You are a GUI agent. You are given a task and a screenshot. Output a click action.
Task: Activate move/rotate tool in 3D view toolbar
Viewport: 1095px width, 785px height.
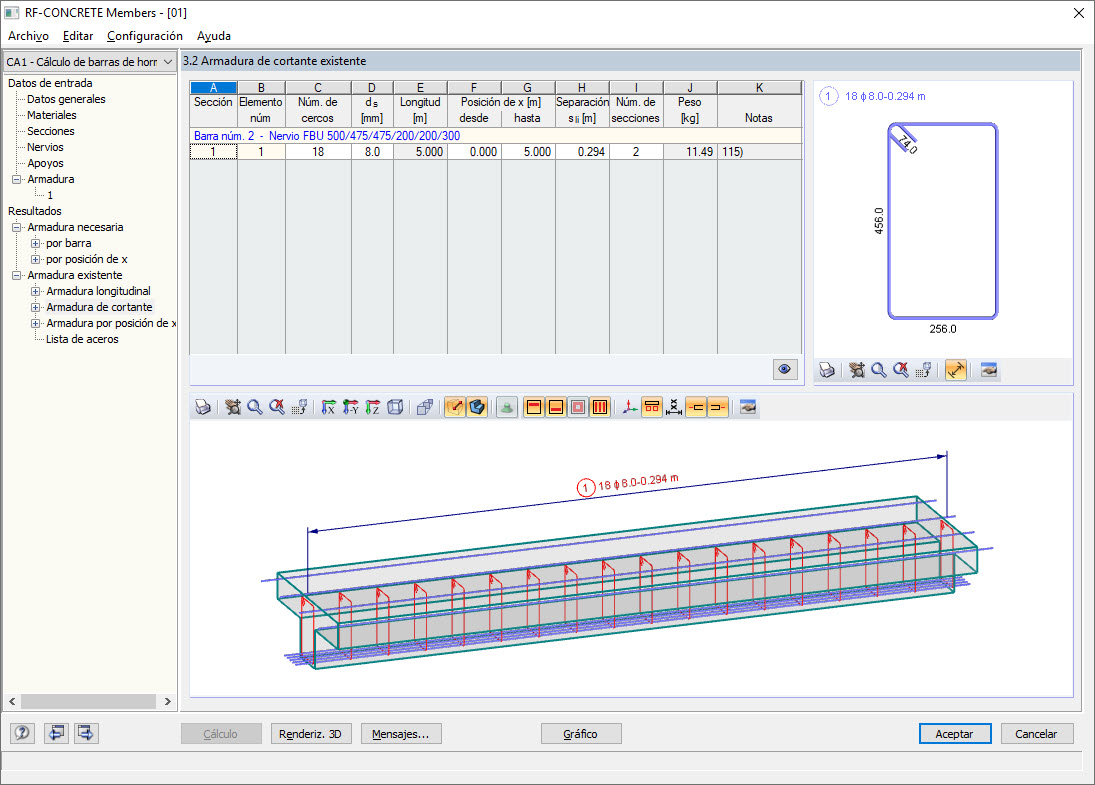pyautogui.click(x=233, y=407)
